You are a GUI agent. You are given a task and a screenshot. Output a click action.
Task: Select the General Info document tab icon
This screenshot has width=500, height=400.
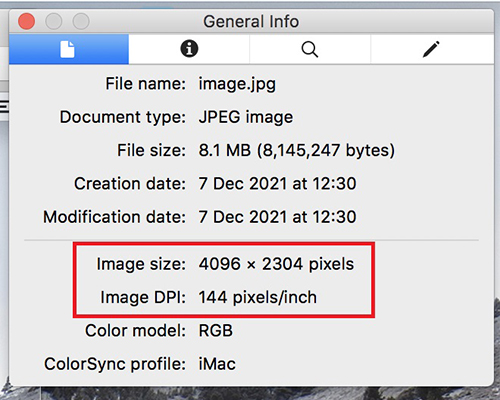click(x=67, y=49)
